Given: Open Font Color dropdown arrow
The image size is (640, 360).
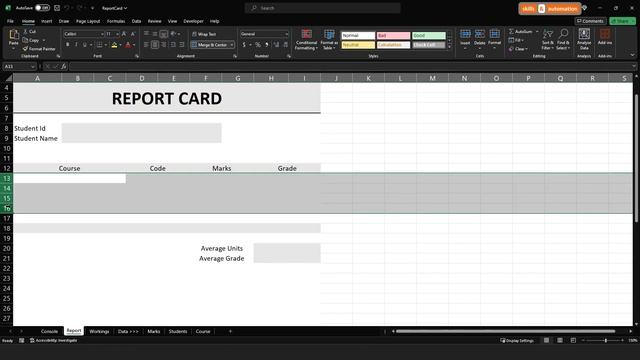Looking at the screenshot, I should (x=134, y=45).
